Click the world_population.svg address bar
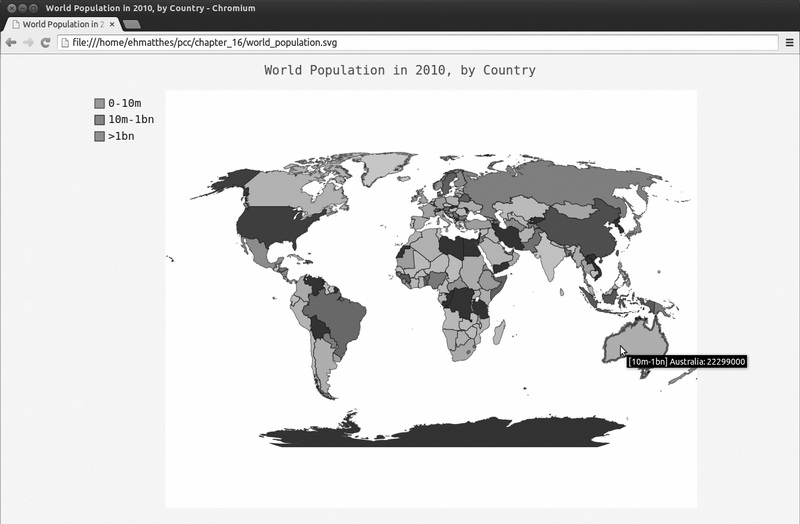Viewport: 800px width, 524px height. click(417, 43)
